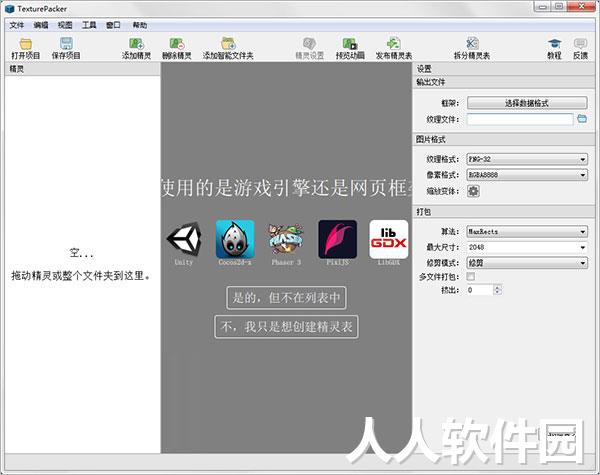The height and width of the screenshot is (475, 600).
Task: Open the 修剪模式 dropdown
Action: 527,263
